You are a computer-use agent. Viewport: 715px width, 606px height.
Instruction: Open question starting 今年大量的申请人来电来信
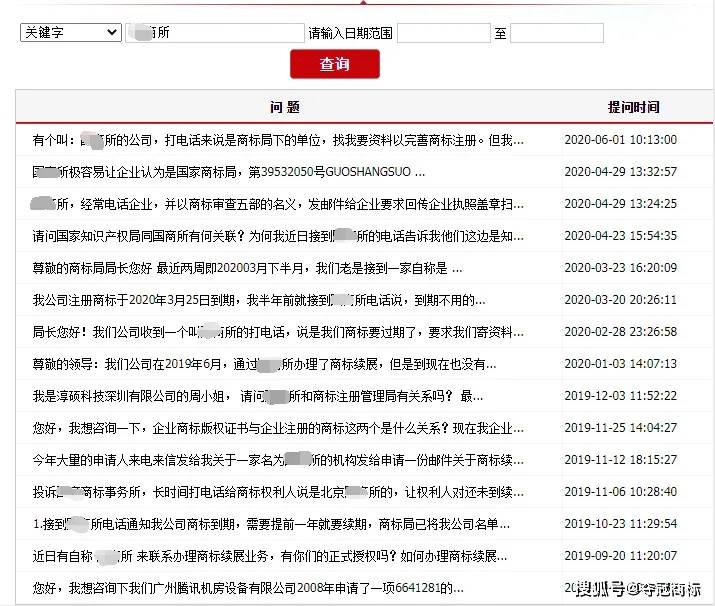tap(278, 460)
